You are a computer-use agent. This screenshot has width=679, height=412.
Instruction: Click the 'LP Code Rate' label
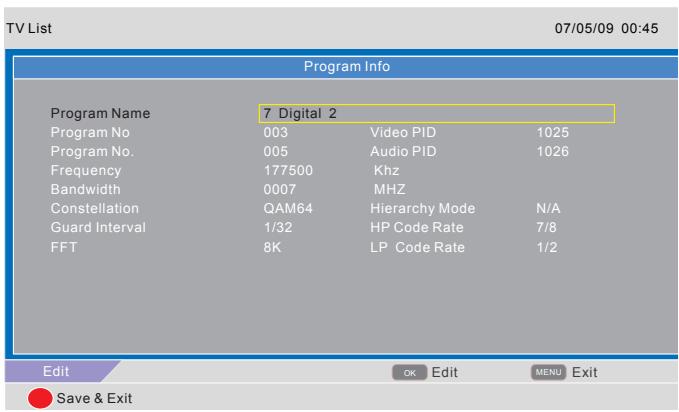click(417, 248)
